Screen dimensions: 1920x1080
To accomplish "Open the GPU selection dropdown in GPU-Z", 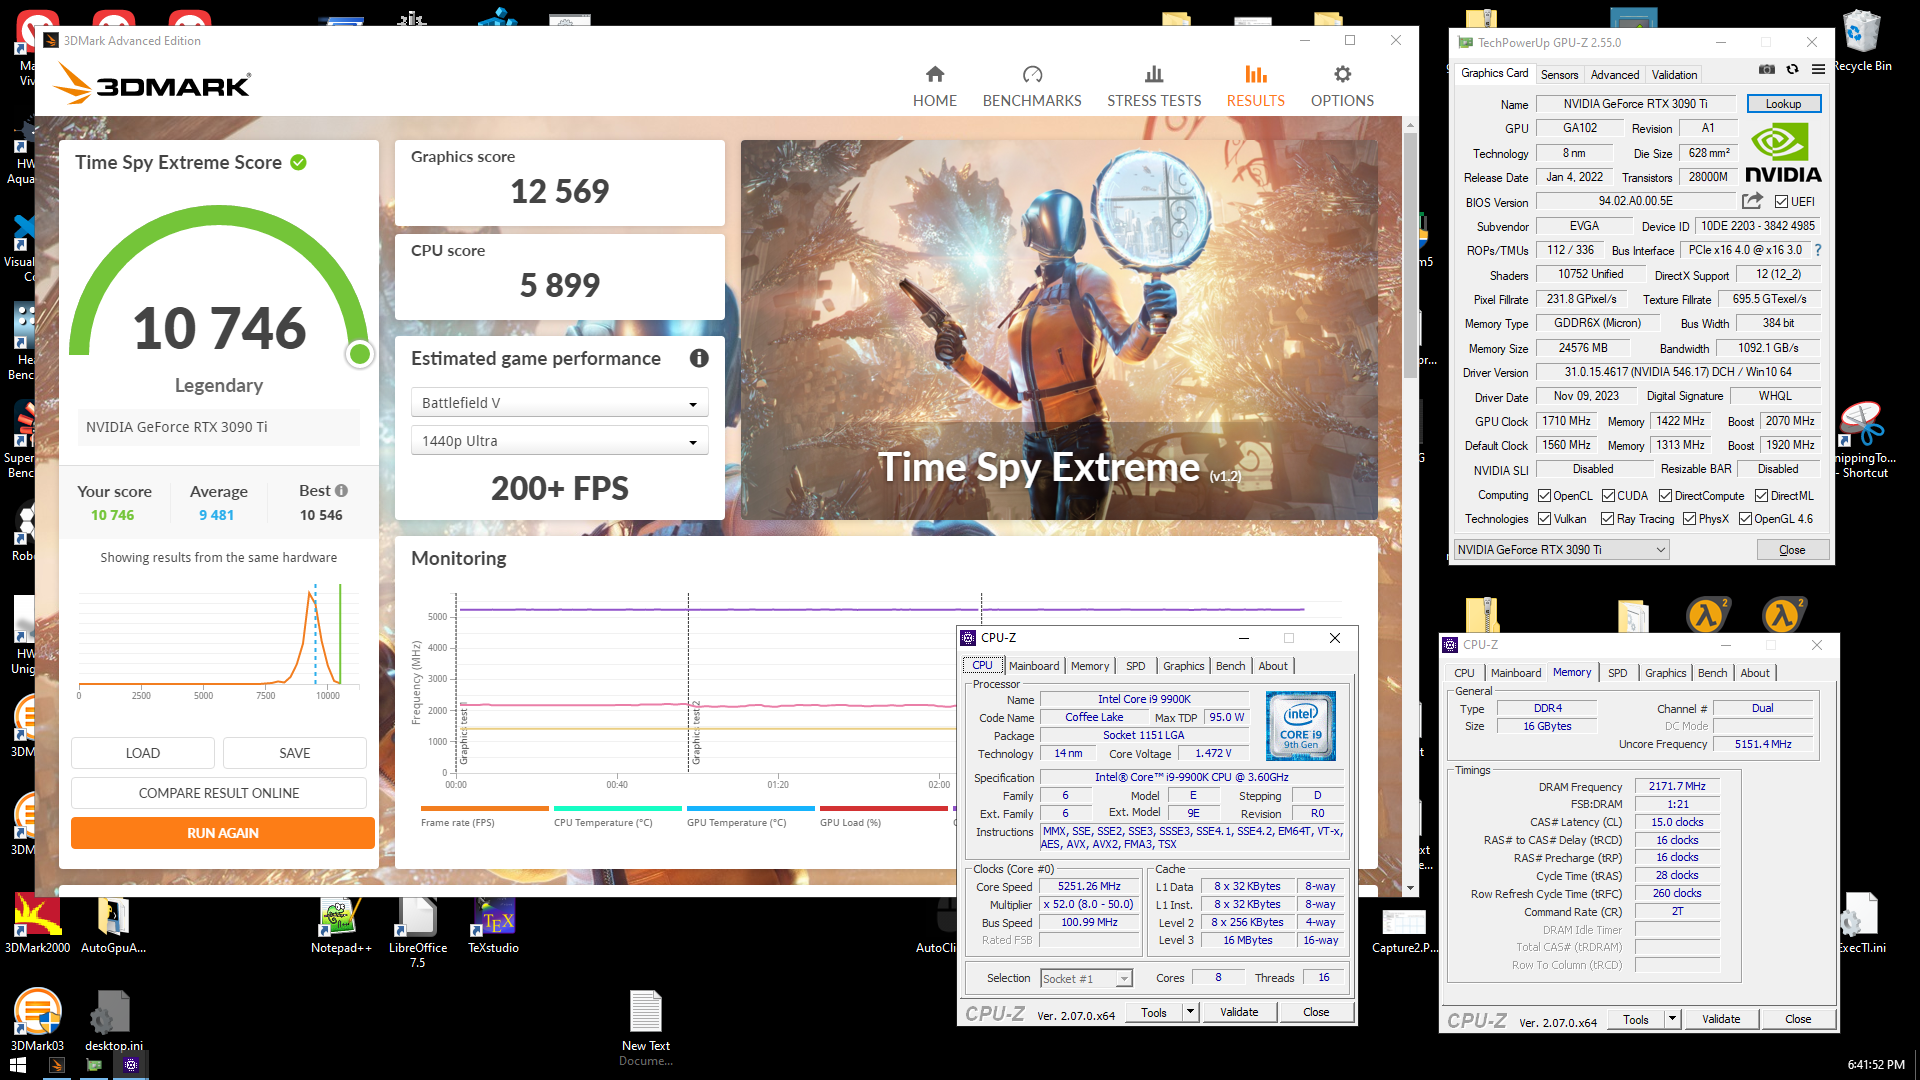I will click(x=1561, y=549).
